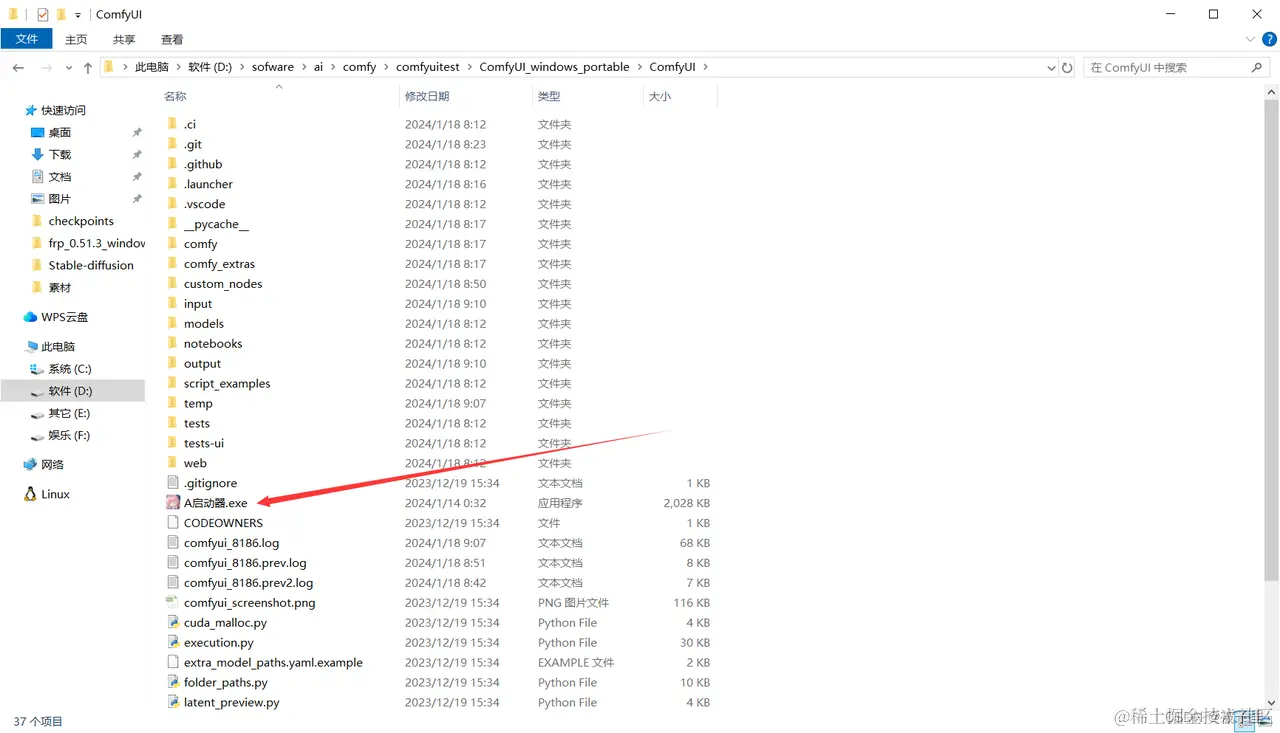
Task: Sort by the 大小 column header
Action: (x=680, y=96)
